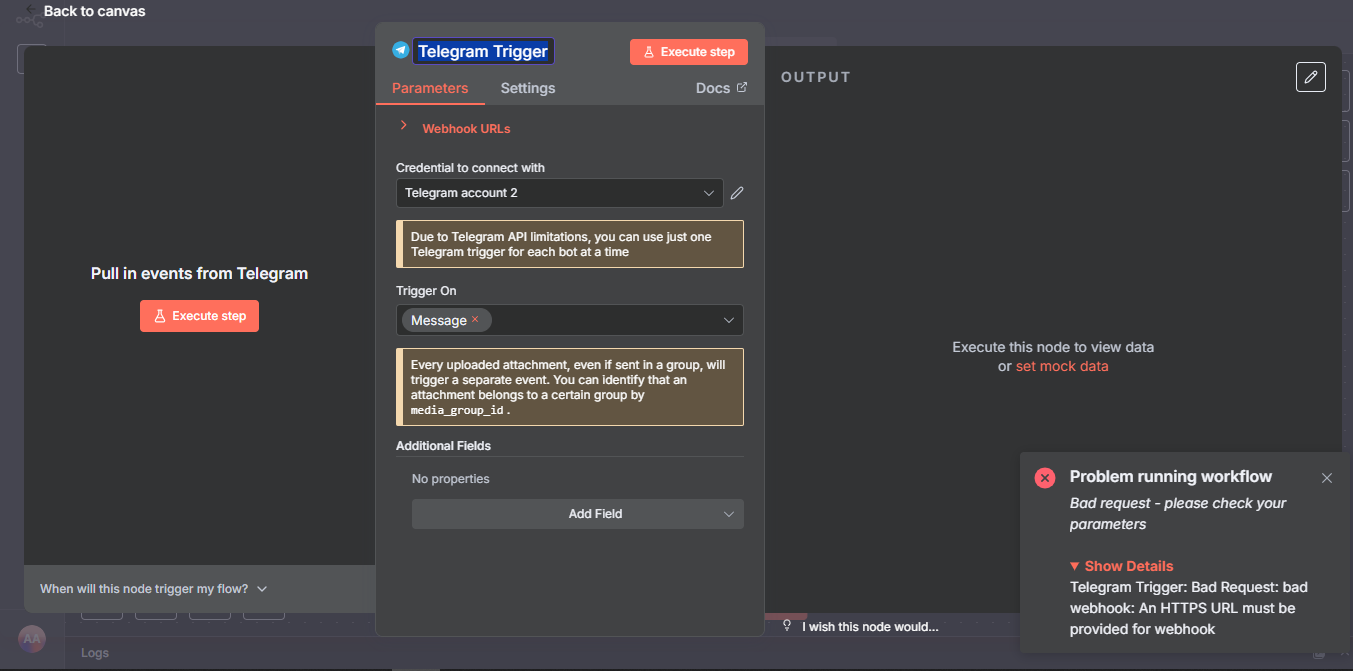Click the Telegram Trigger node name field
Viewport: 1353px width, 671px height.
483,51
